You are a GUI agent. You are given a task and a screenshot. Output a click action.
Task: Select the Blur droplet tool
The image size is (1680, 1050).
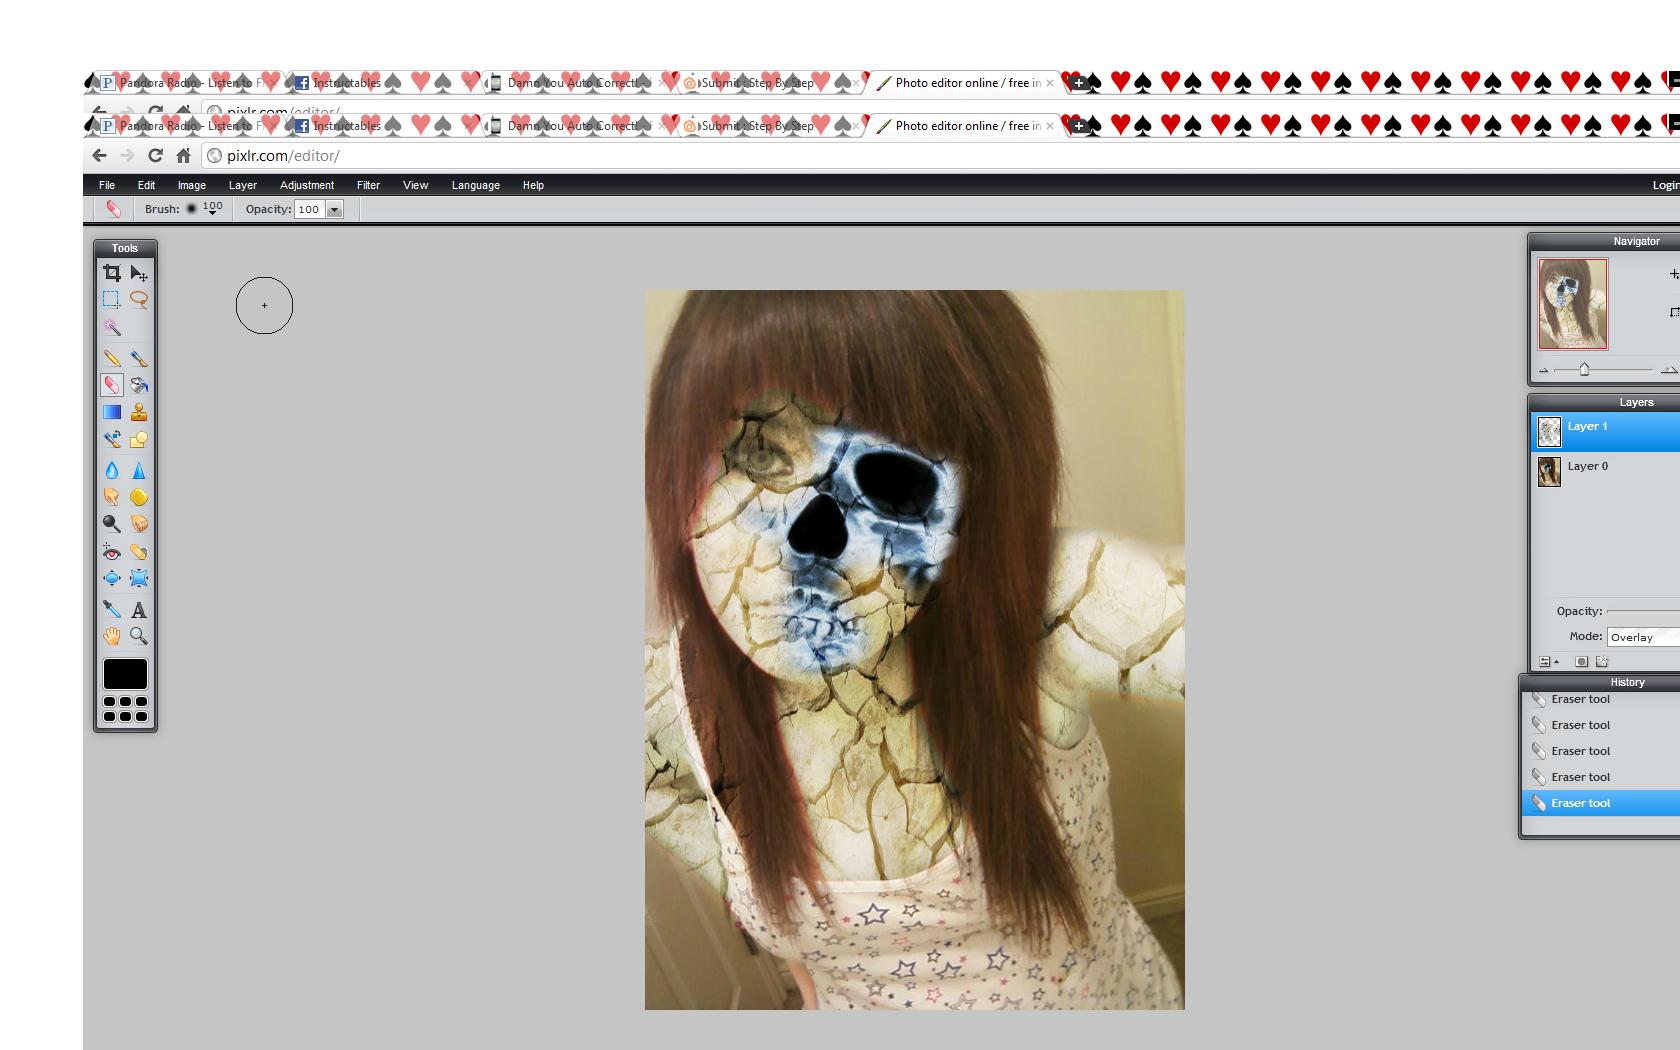pos(112,470)
